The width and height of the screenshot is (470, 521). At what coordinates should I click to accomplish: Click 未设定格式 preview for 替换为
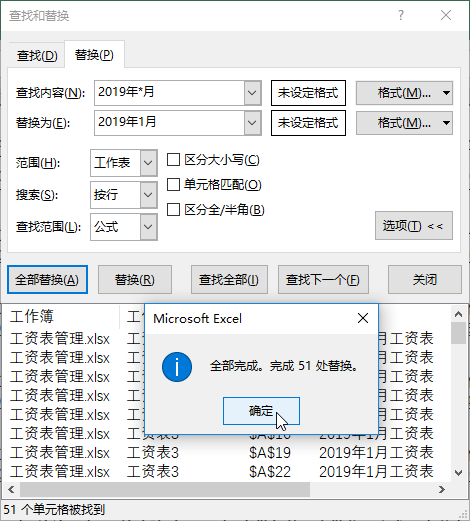308,123
